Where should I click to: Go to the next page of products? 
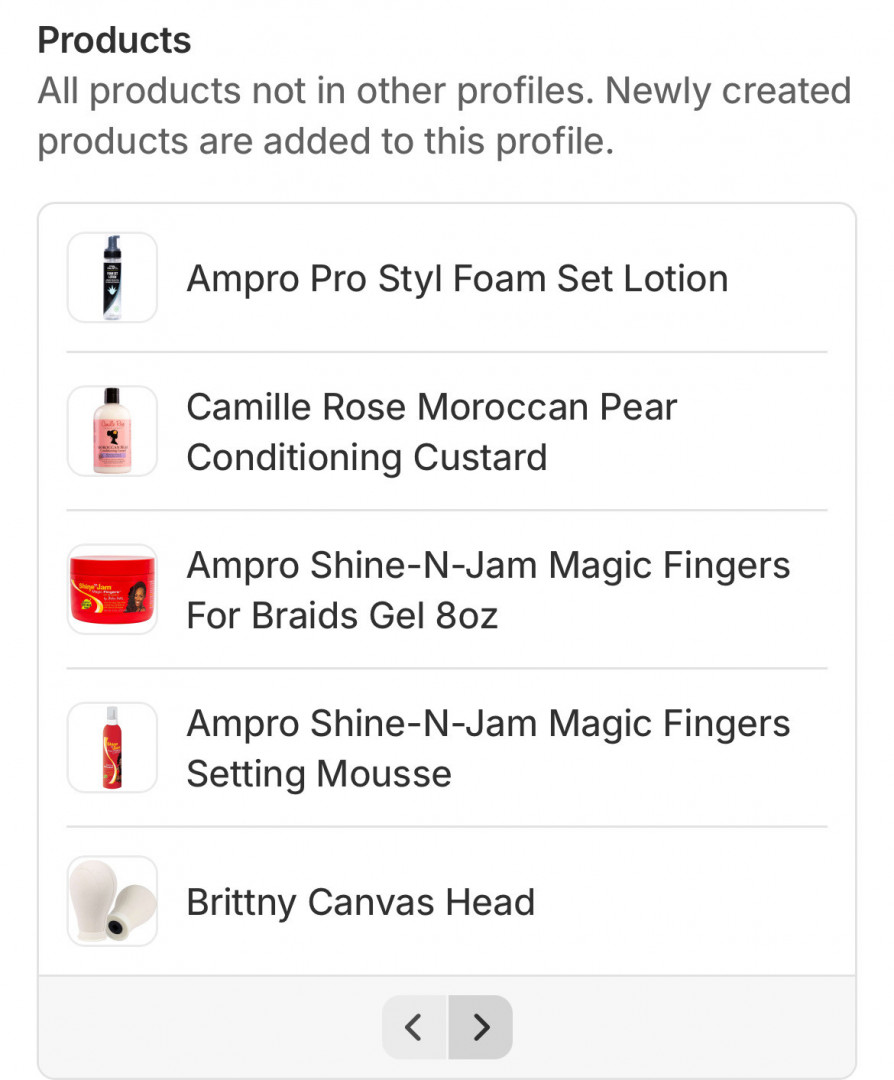(x=480, y=1026)
